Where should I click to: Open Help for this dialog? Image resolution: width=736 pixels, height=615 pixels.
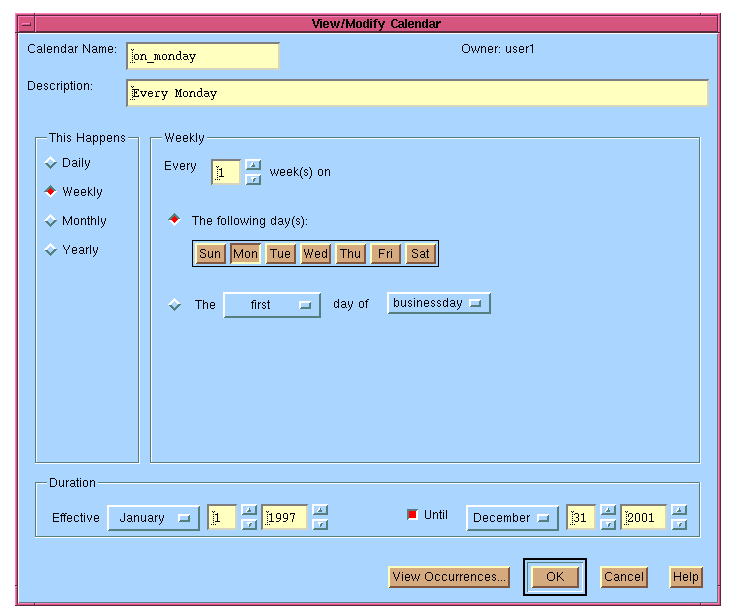[x=686, y=577]
